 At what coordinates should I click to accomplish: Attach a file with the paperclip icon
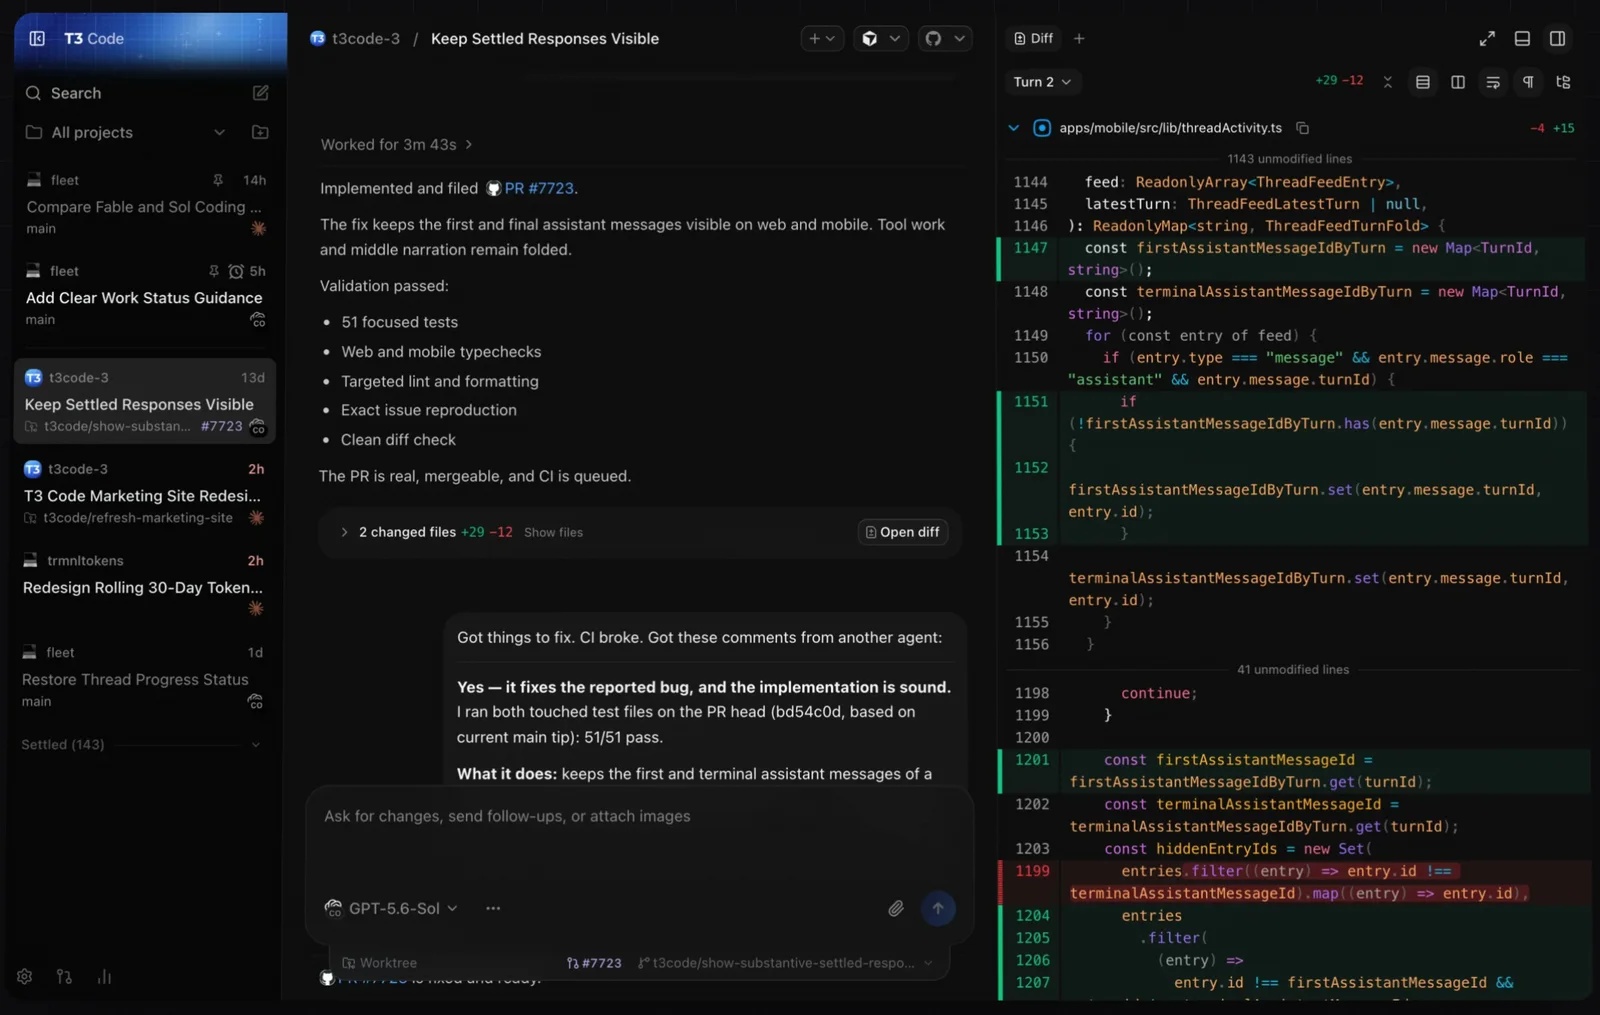pyautogui.click(x=896, y=908)
